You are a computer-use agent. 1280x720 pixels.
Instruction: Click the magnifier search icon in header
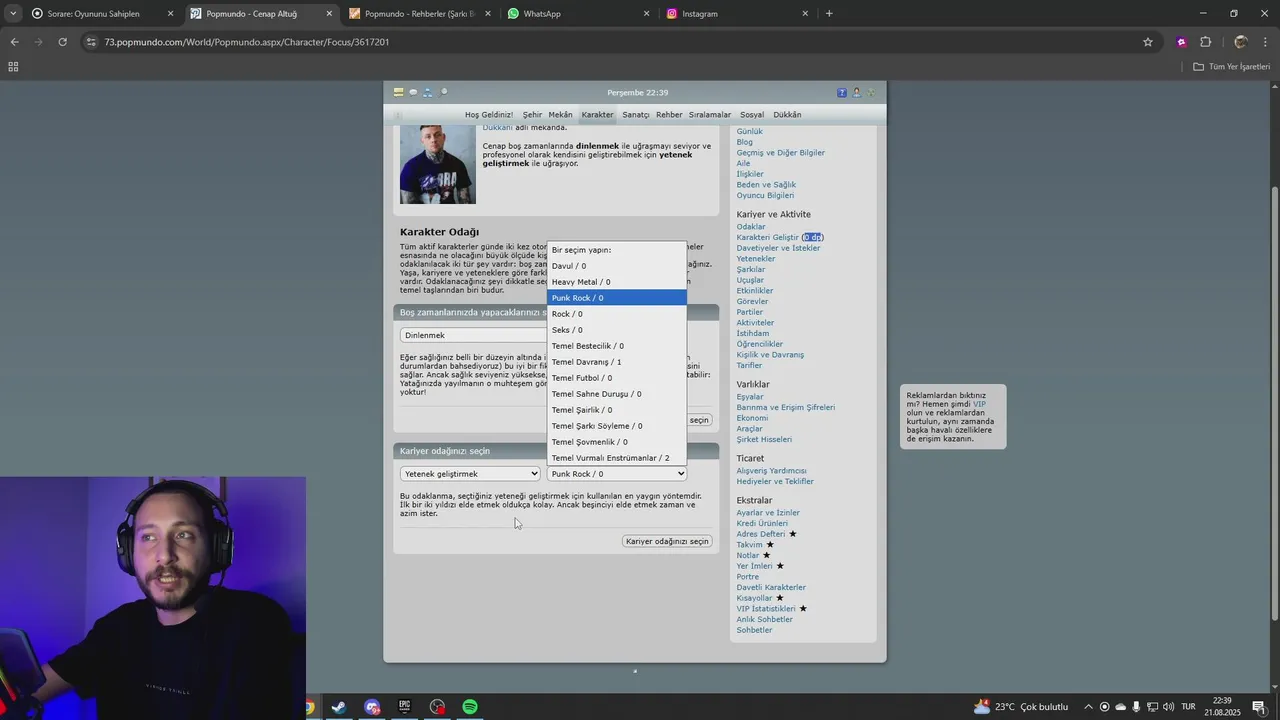pos(444,92)
